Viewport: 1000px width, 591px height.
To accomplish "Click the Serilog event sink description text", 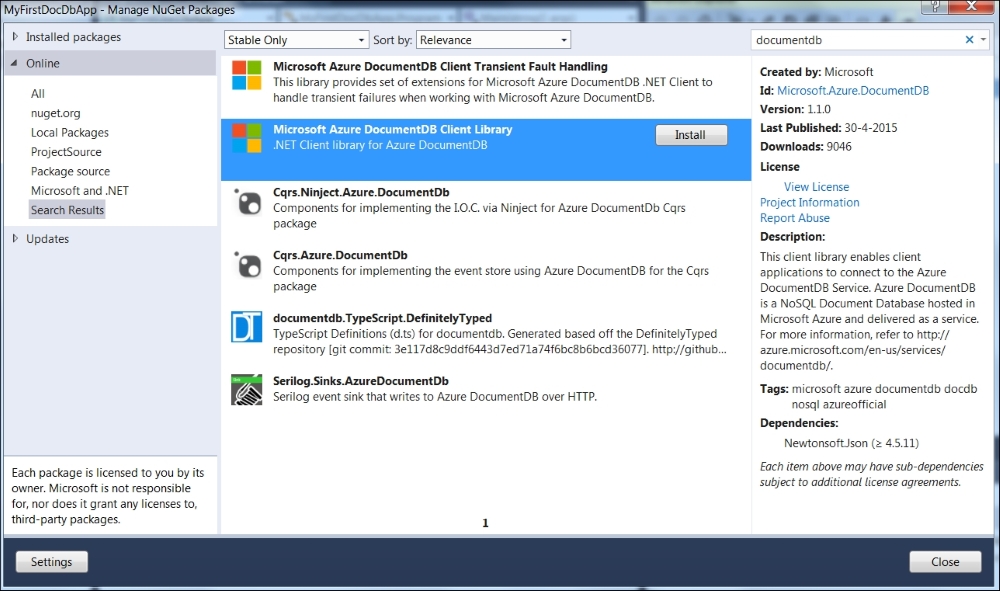I will [x=435, y=397].
